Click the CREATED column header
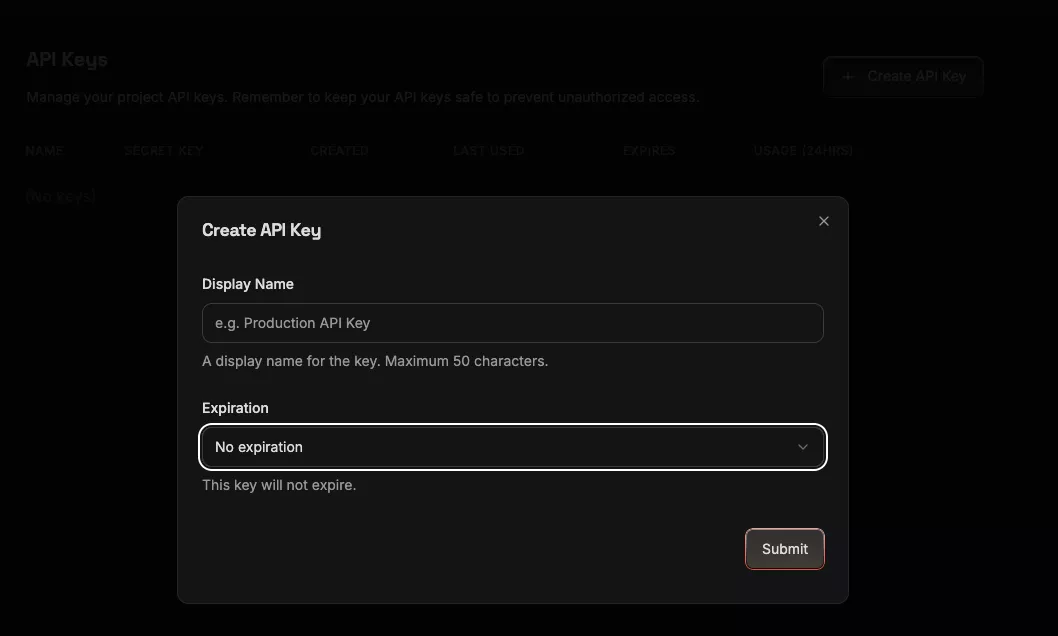 [339, 151]
